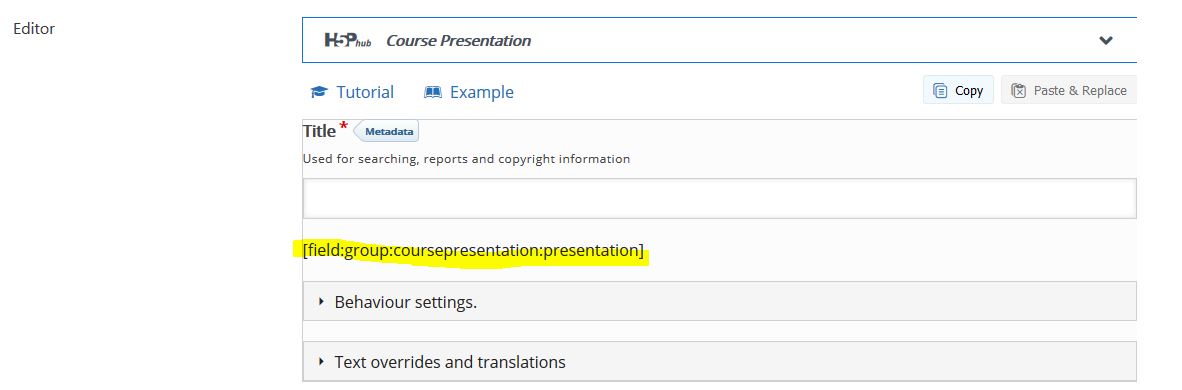This screenshot has width=1182, height=390.
Task: Click the Copy clipboard icon
Action: click(940, 91)
